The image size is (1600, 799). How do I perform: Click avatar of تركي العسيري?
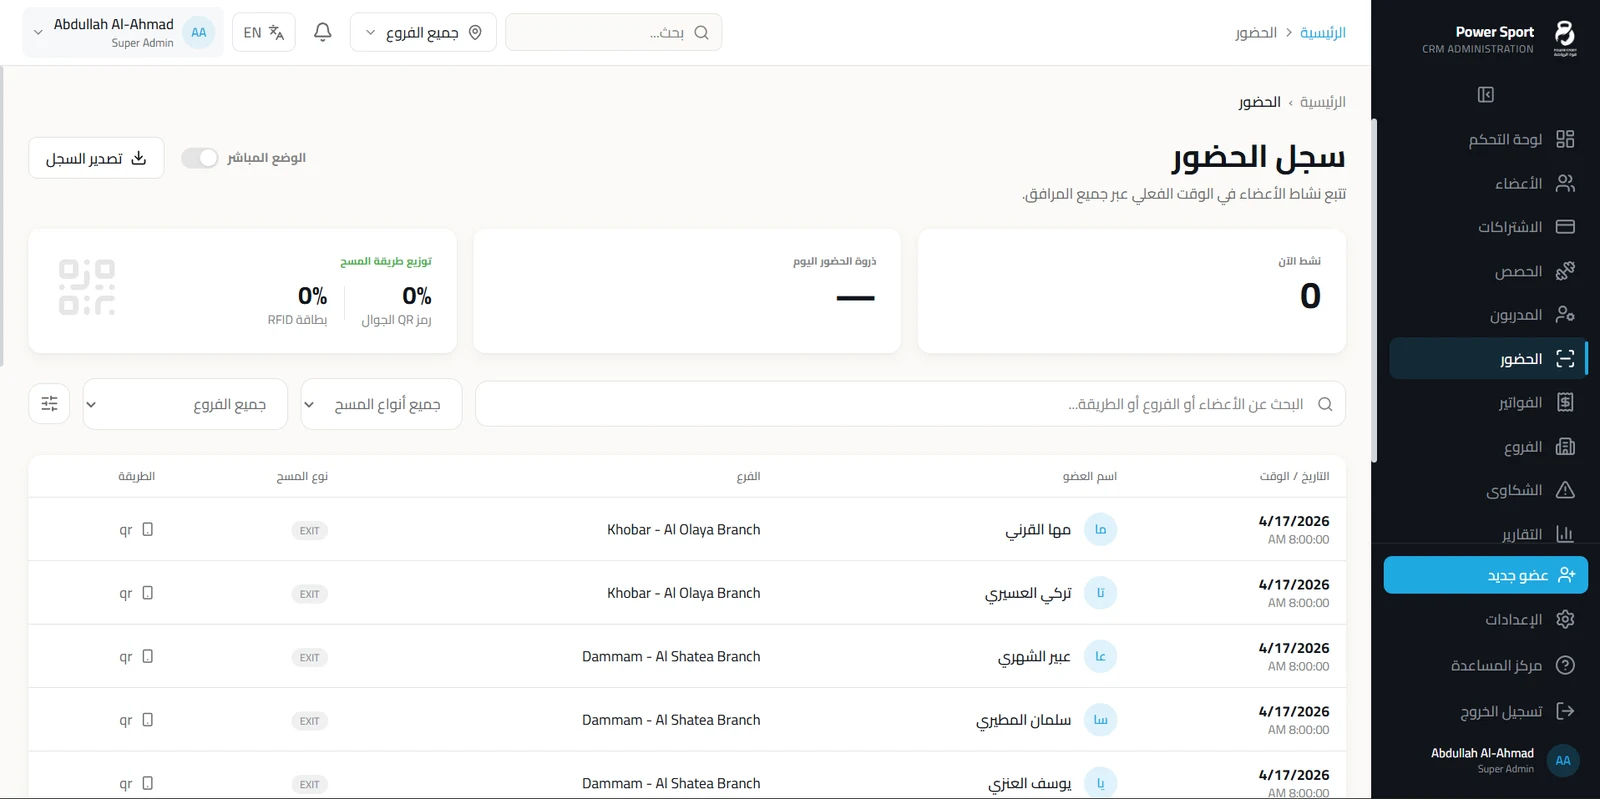click(1100, 593)
